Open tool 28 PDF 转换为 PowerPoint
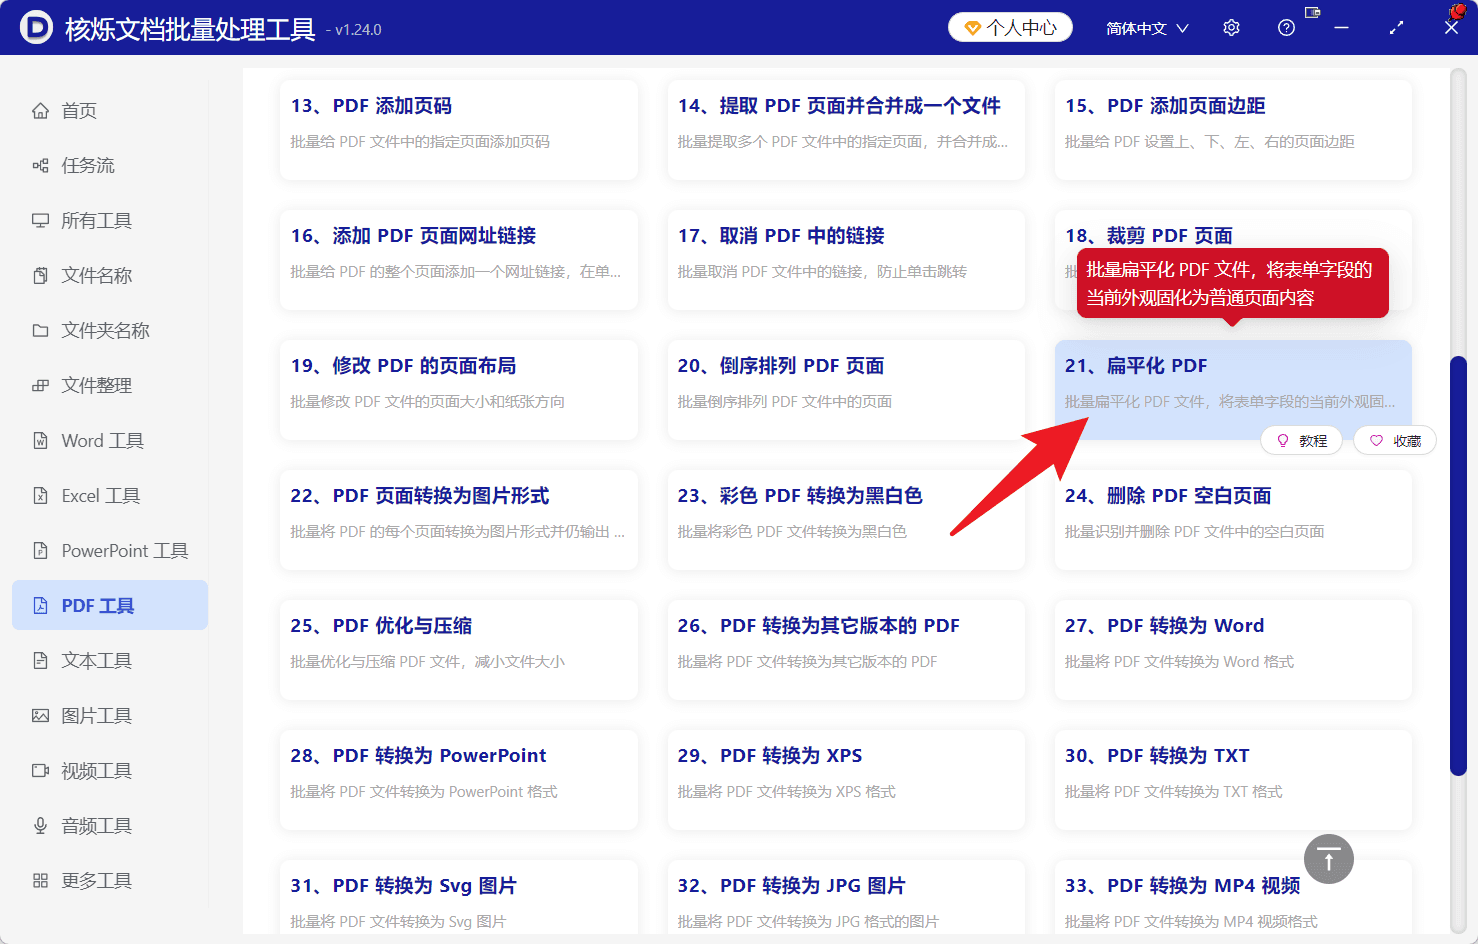This screenshot has width=1478, height=944. [459, 780]
